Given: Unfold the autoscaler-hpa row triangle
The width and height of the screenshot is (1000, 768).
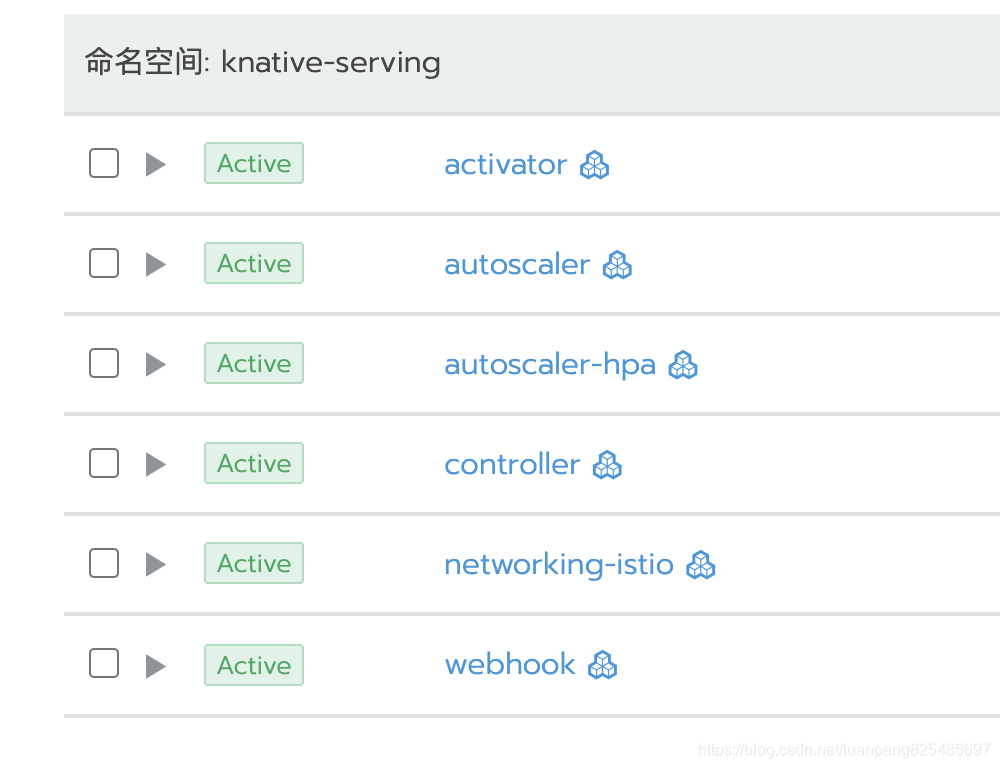Looking at the screenshot, I should (x=156, y=365).
